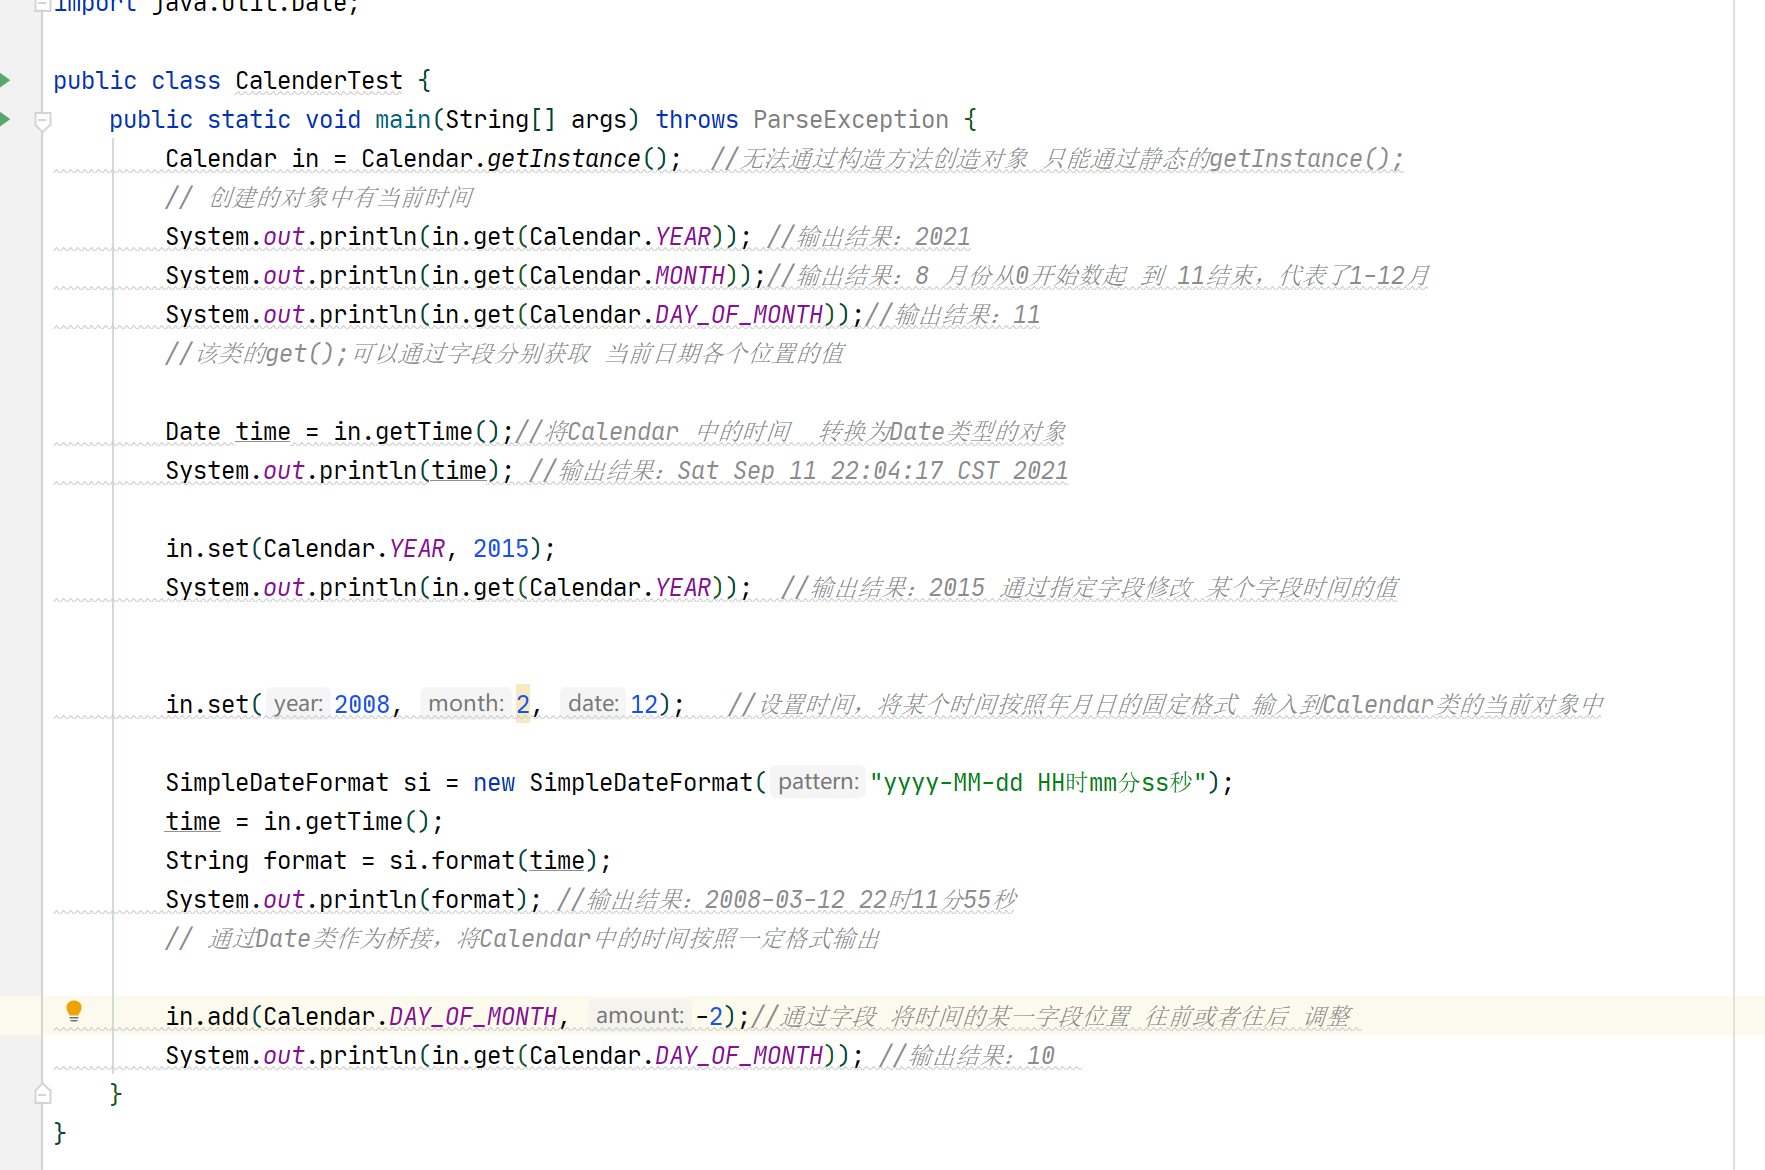Viewport: 1765px width, 1170px height.
Task: Click getInstance in the Calendar declaration
Action: [564, 158]
